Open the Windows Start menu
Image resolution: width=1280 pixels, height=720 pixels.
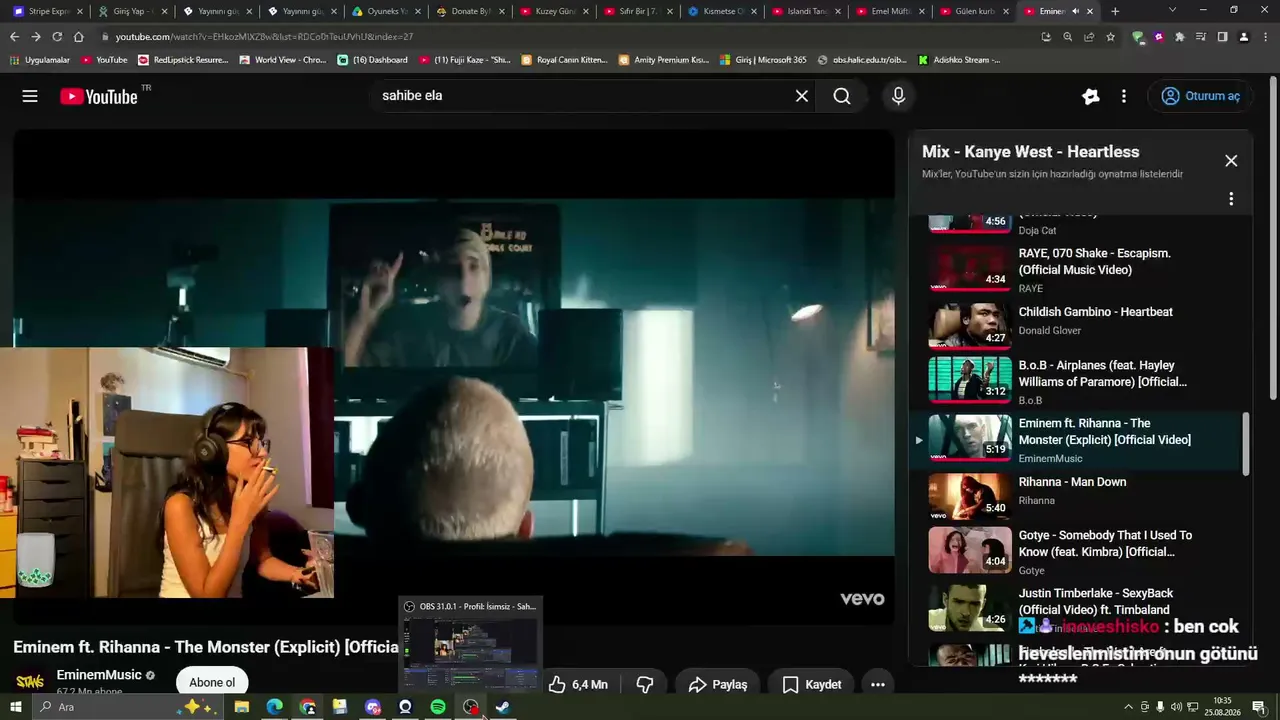click(x=16, y=707)
